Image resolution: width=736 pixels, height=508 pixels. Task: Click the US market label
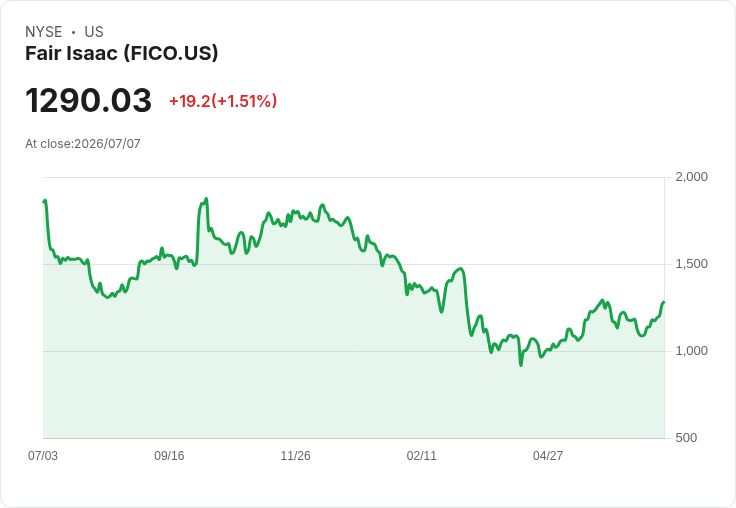[x=94, y=32]
